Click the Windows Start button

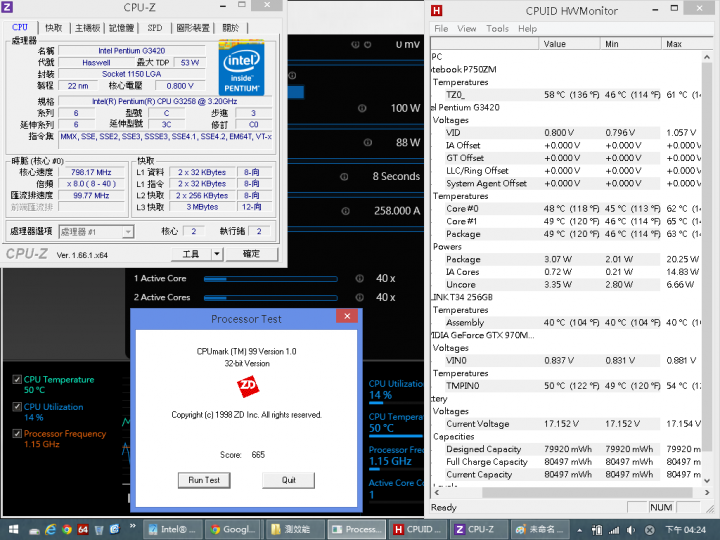tap(13, 529)
